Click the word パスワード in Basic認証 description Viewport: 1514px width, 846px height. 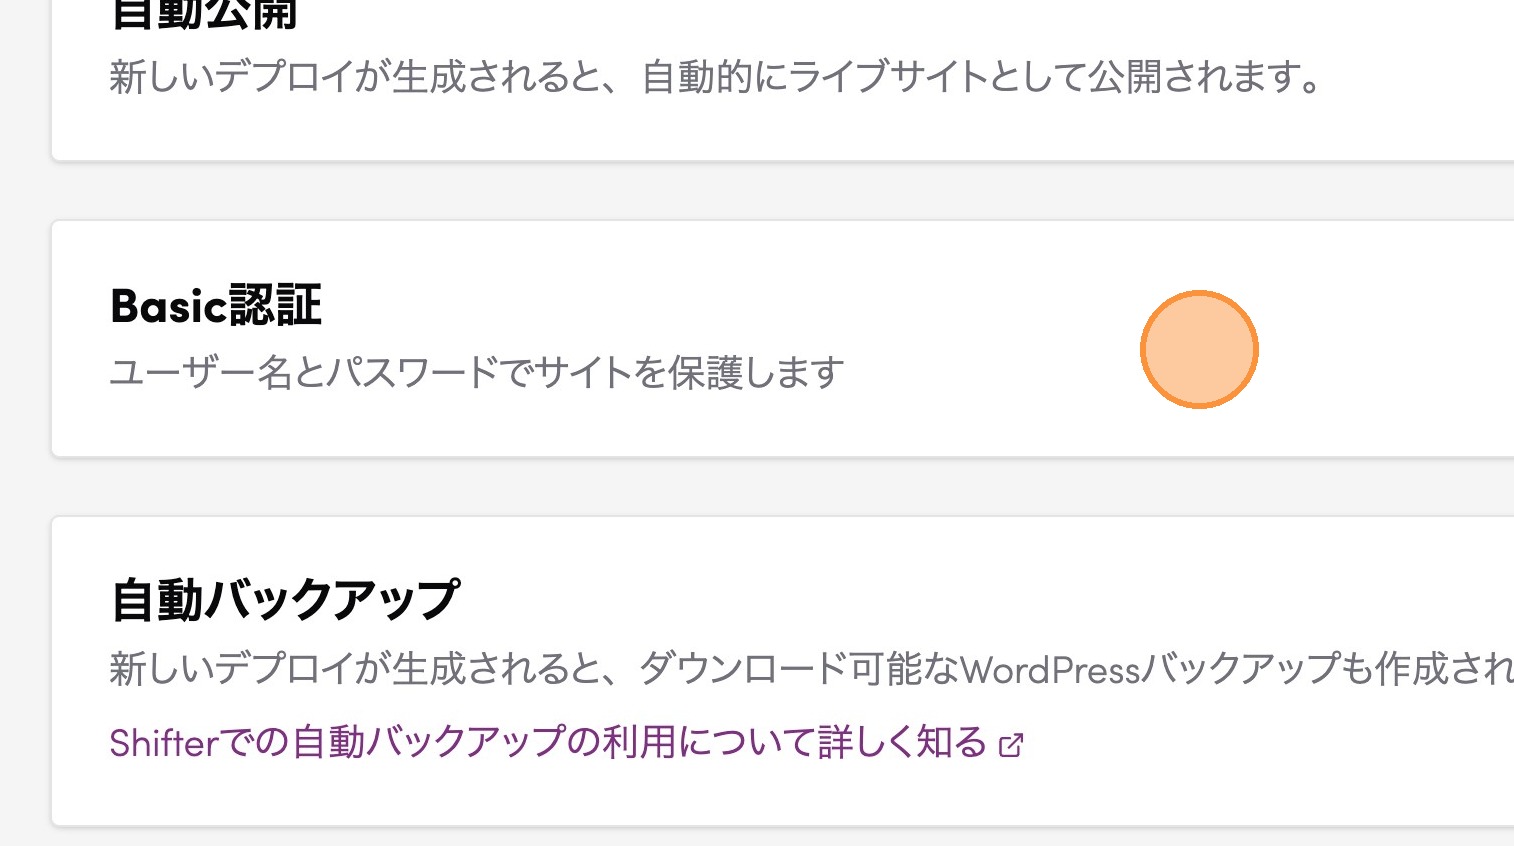(412, 373)
